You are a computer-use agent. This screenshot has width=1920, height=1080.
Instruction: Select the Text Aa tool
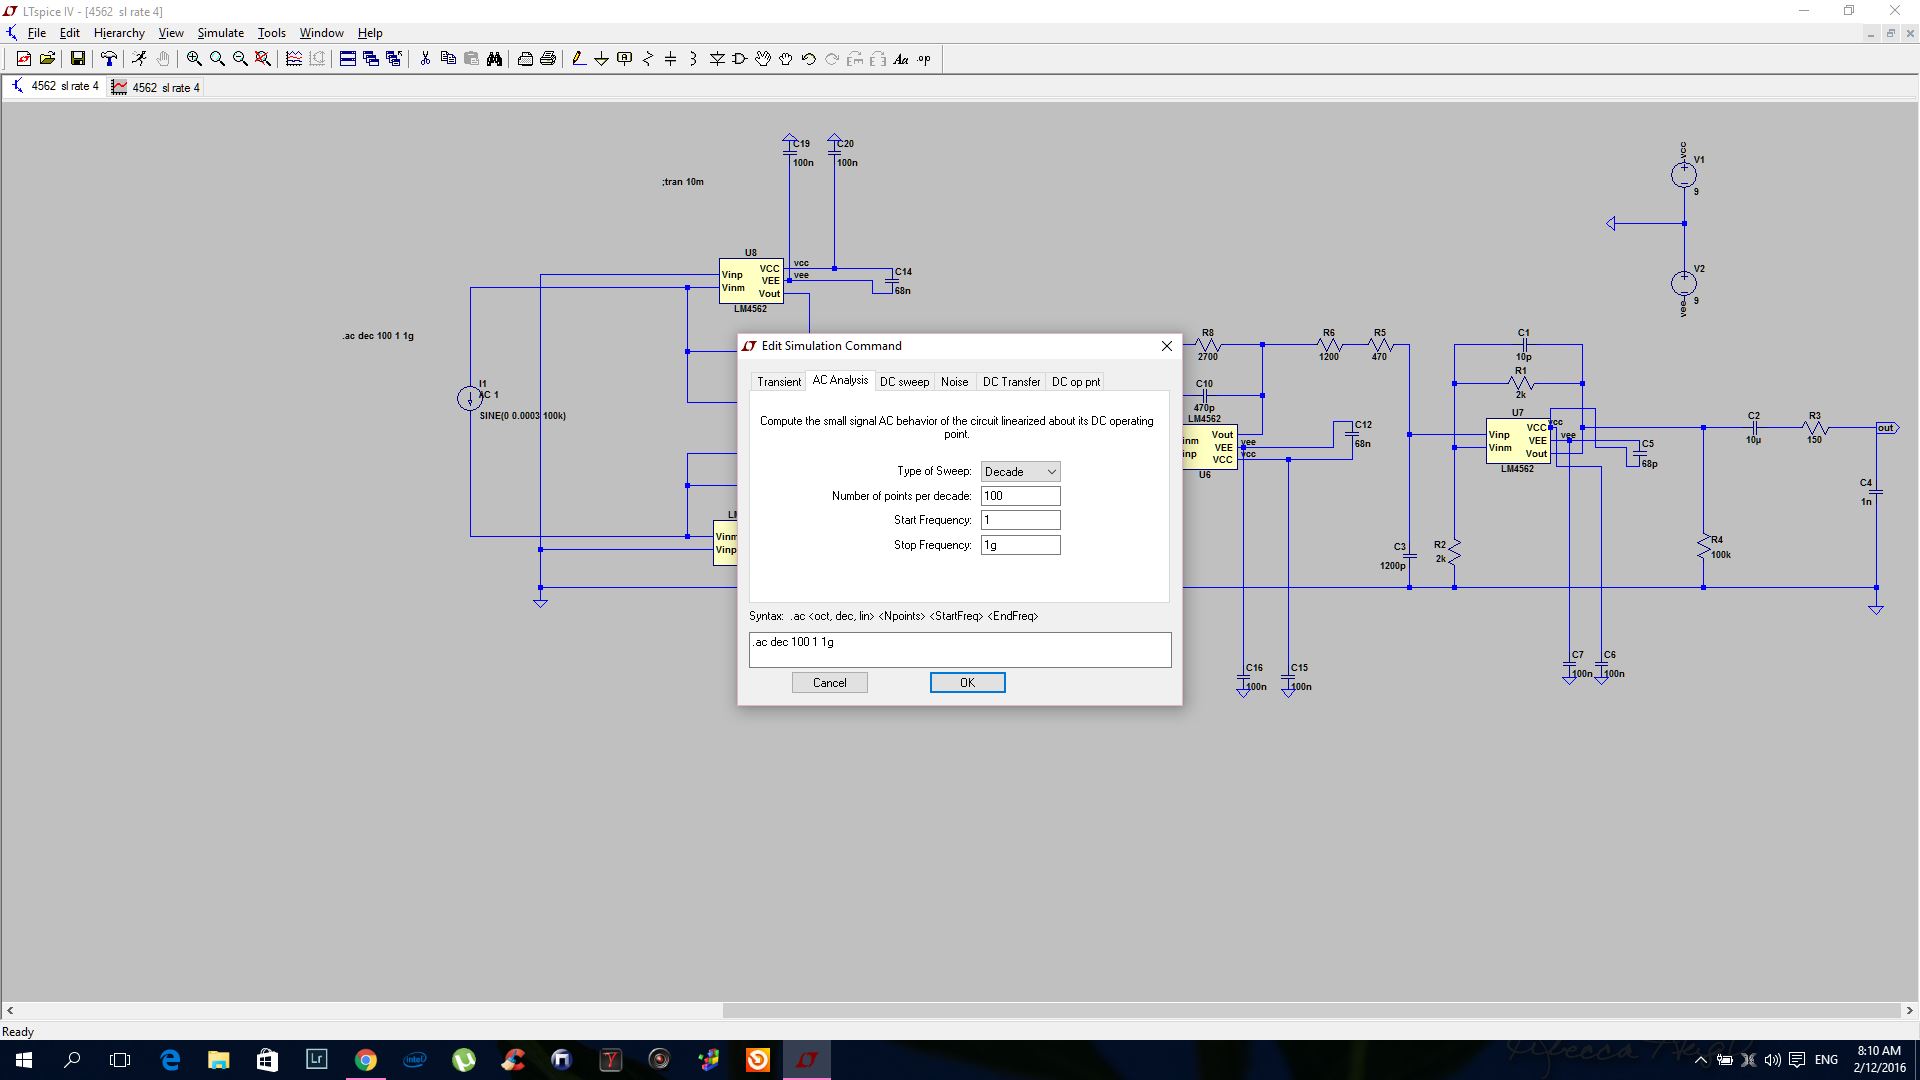pos(901,59)
